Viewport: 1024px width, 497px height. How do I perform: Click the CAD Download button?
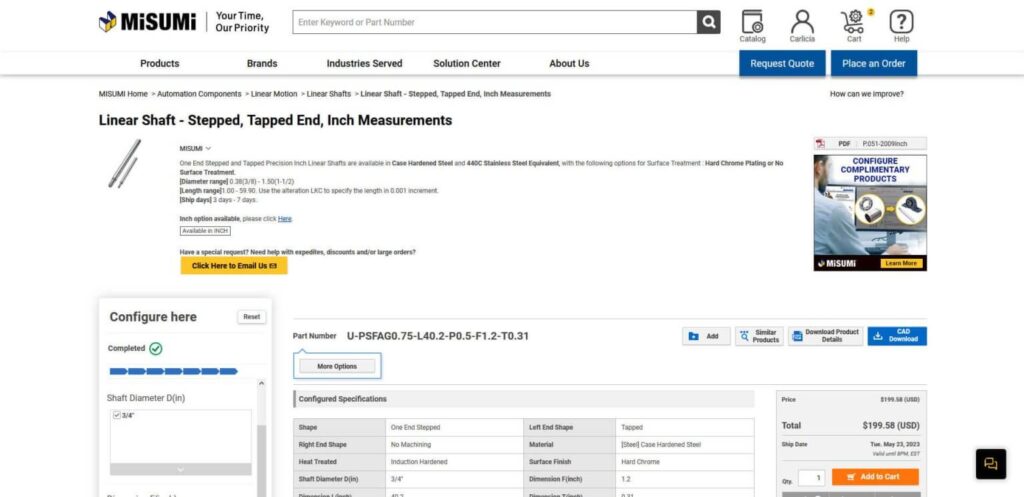pyautogui.click(x=897, y=337)
